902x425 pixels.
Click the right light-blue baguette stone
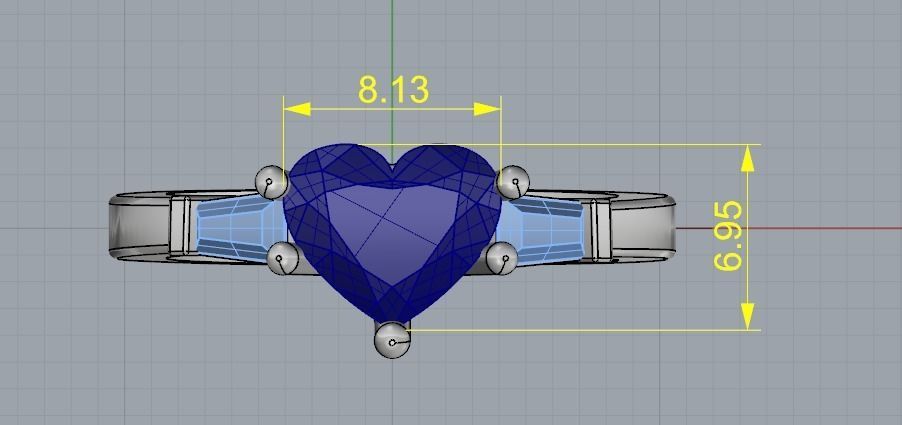point(541,229)
